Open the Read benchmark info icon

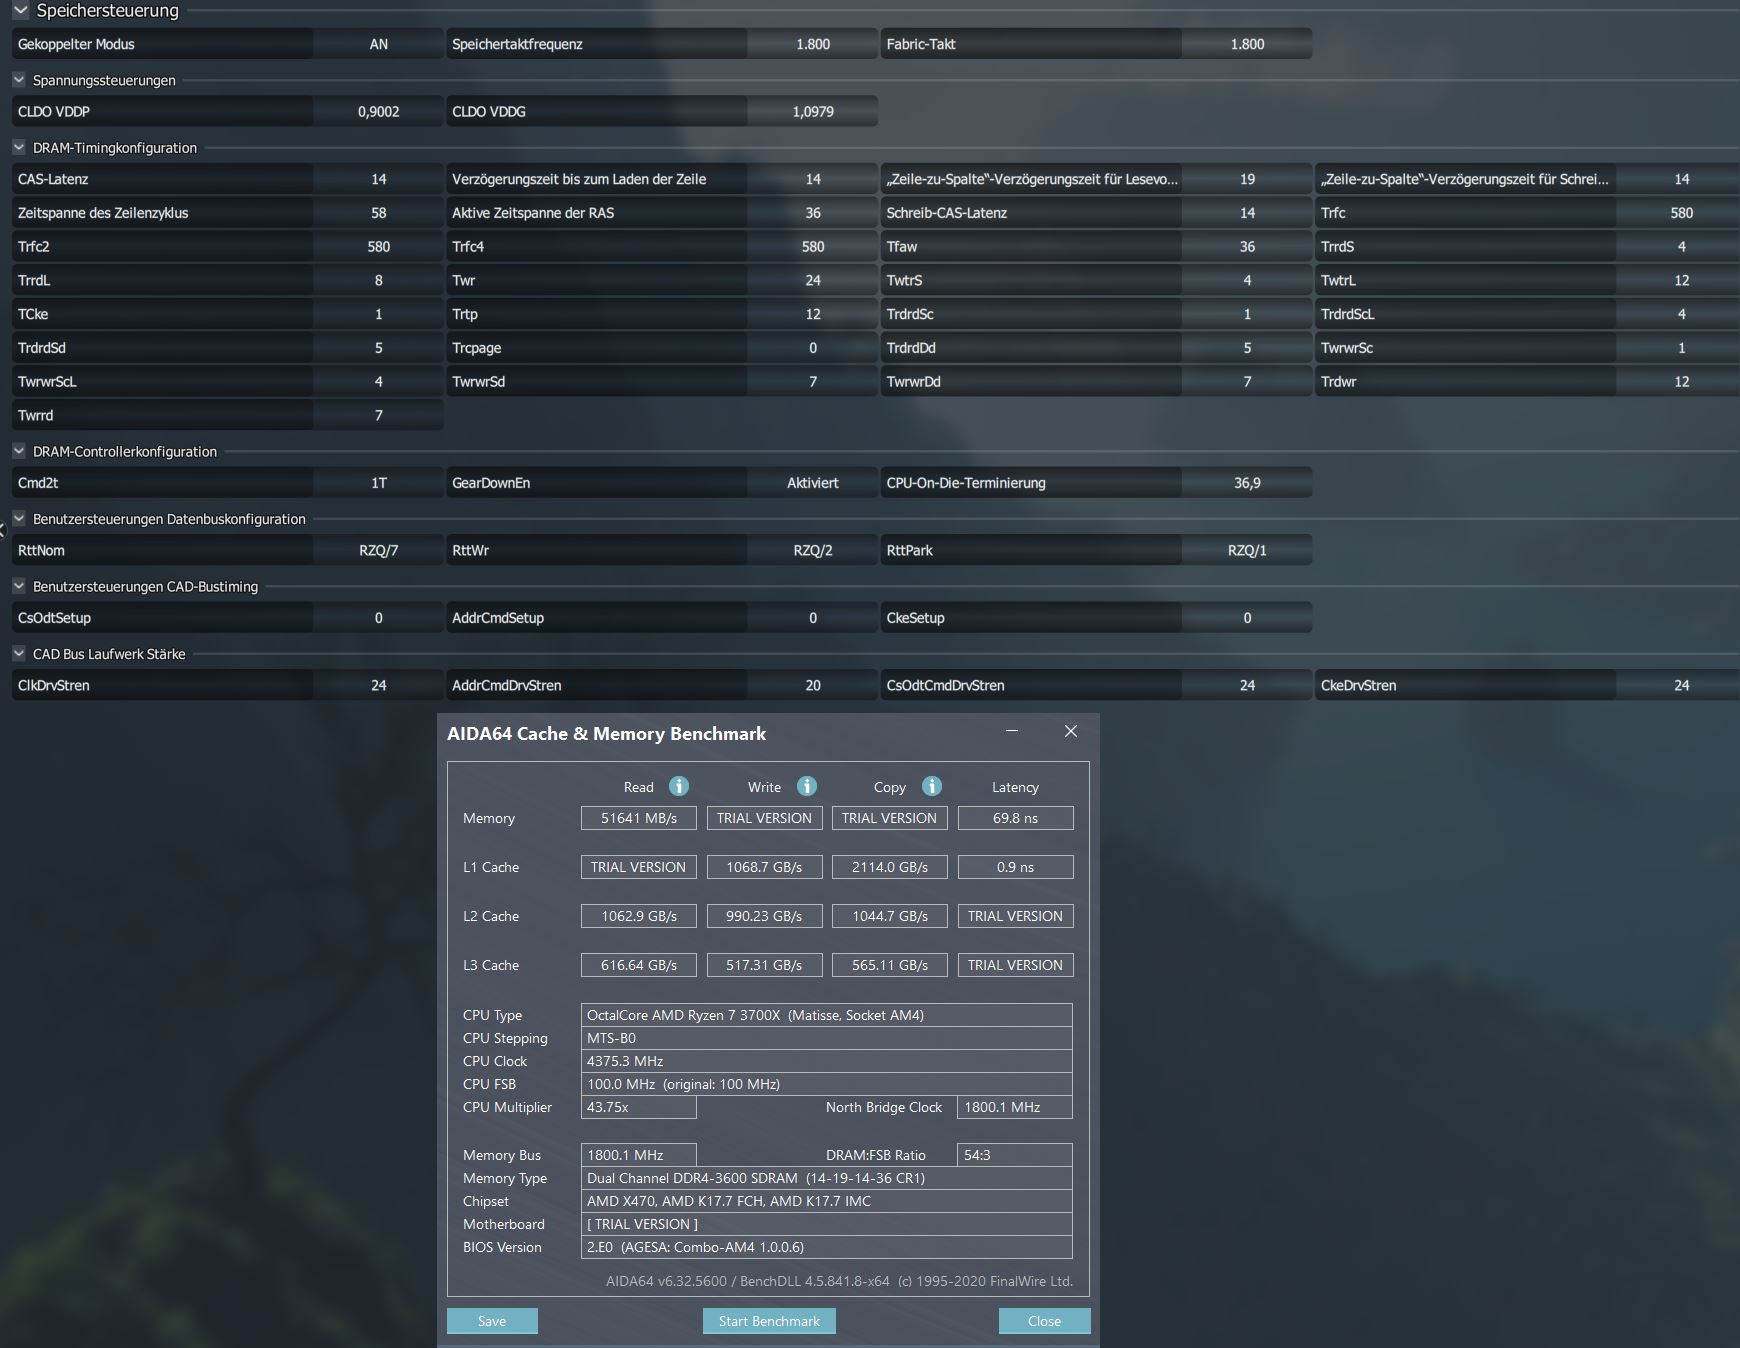click(679, 787)
